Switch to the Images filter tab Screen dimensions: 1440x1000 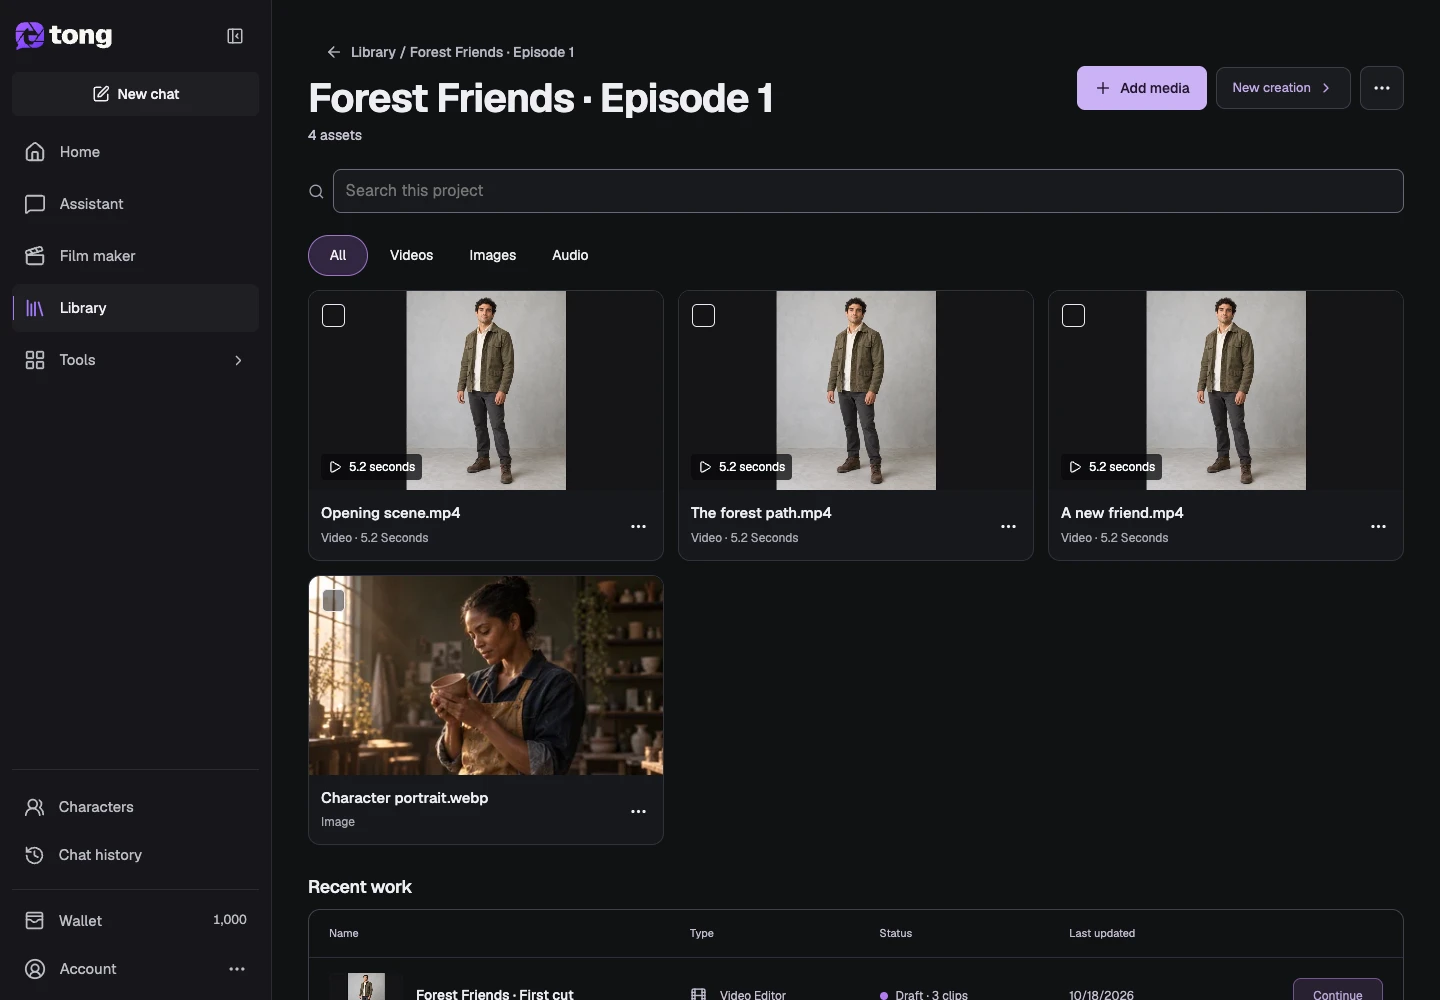coord(493,255)
